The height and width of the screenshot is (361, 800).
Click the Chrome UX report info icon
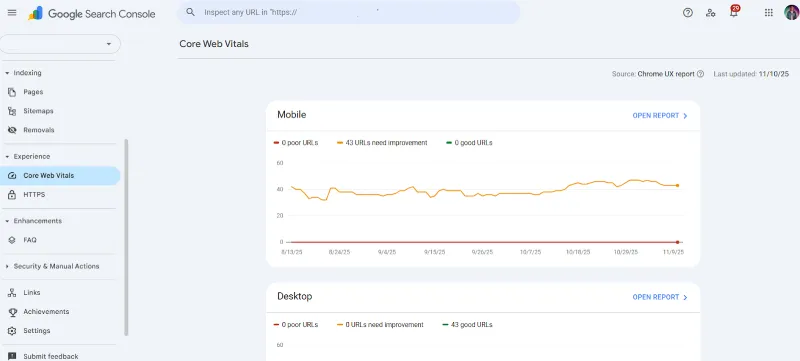pos(700,74)
